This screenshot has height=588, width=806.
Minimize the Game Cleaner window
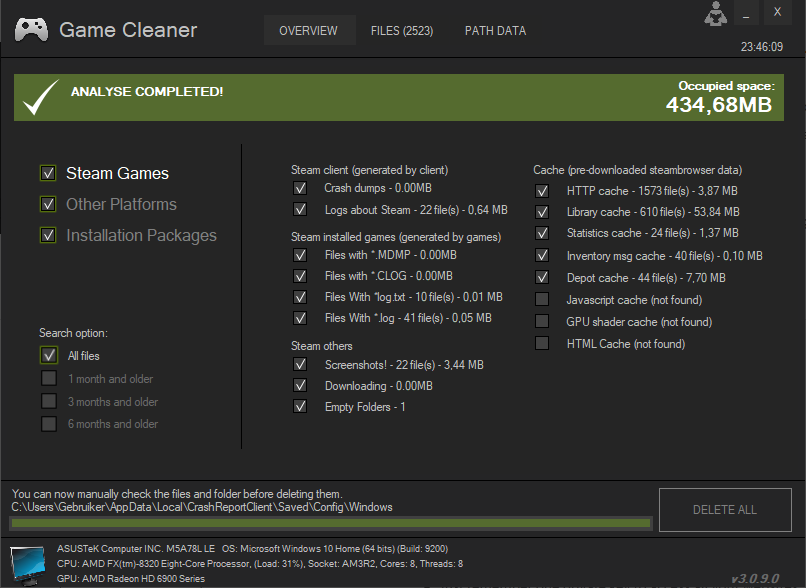click(x=746, y=12)
